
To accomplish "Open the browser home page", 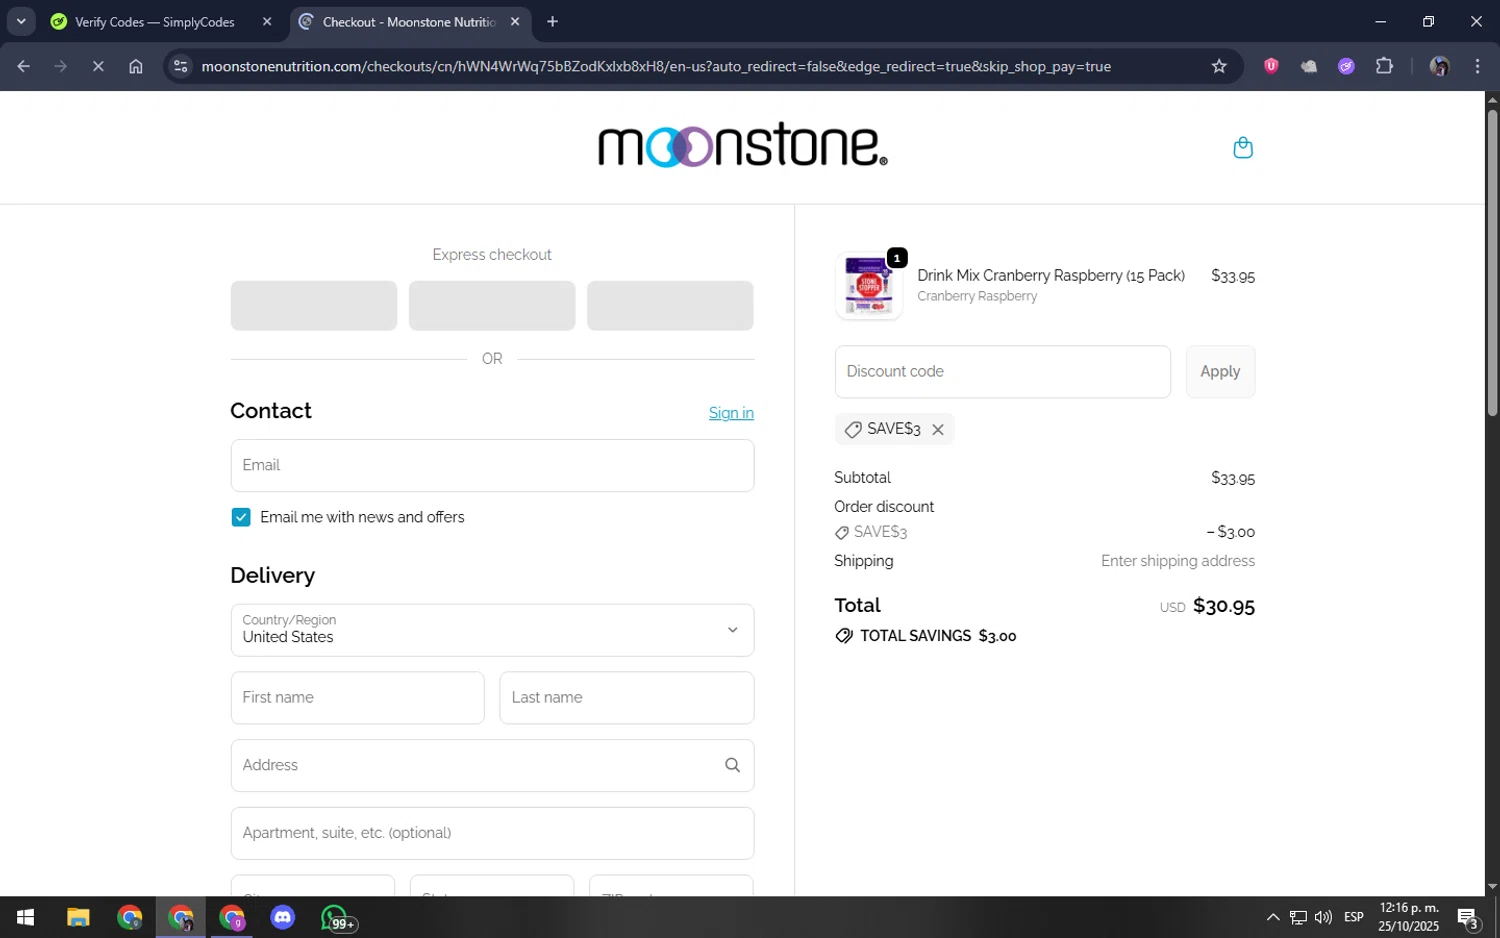I will coord(136,66).
